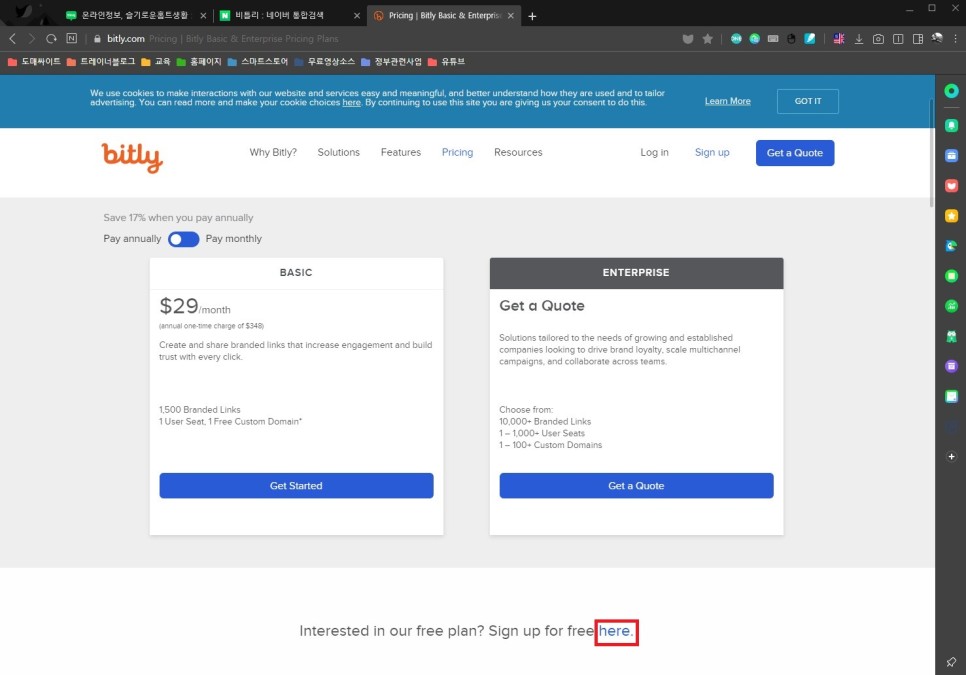Image resolution: width=966 pixels, height=675 pixels.
Task: Go back using the browser back arrow
Action: [12, 38]
